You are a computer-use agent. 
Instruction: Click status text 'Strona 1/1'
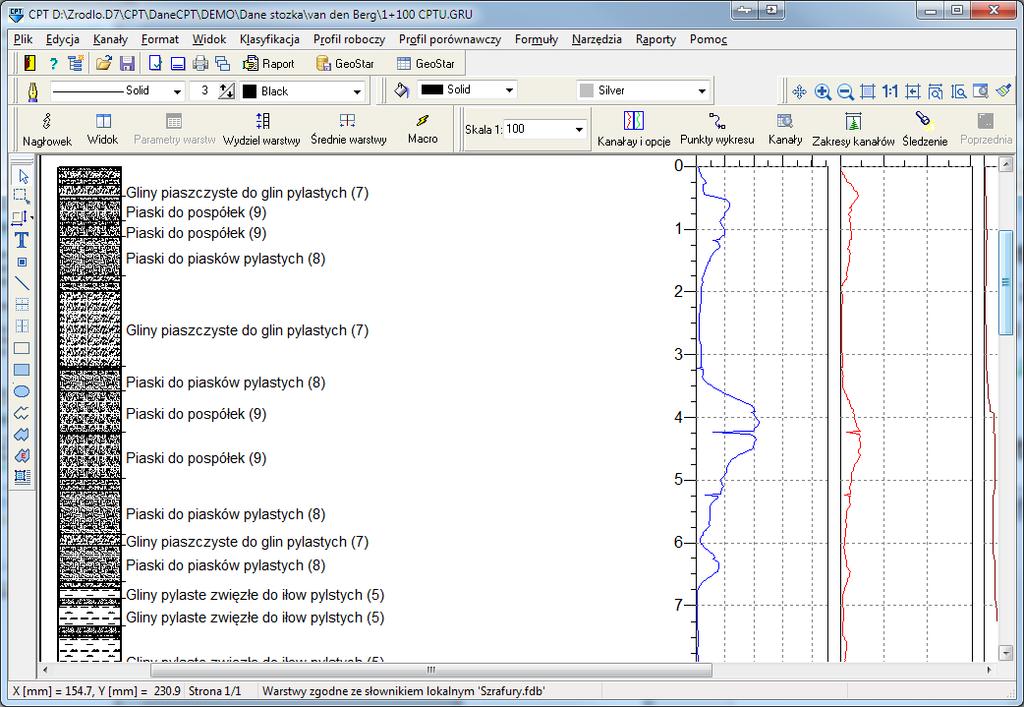215,691
